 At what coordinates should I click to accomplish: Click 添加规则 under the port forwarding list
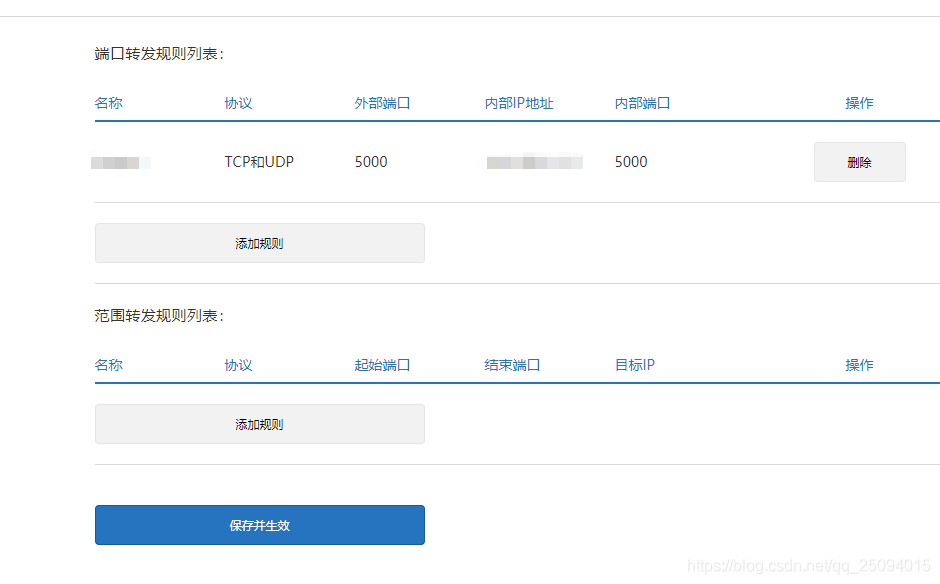click(x=259, y=242)
